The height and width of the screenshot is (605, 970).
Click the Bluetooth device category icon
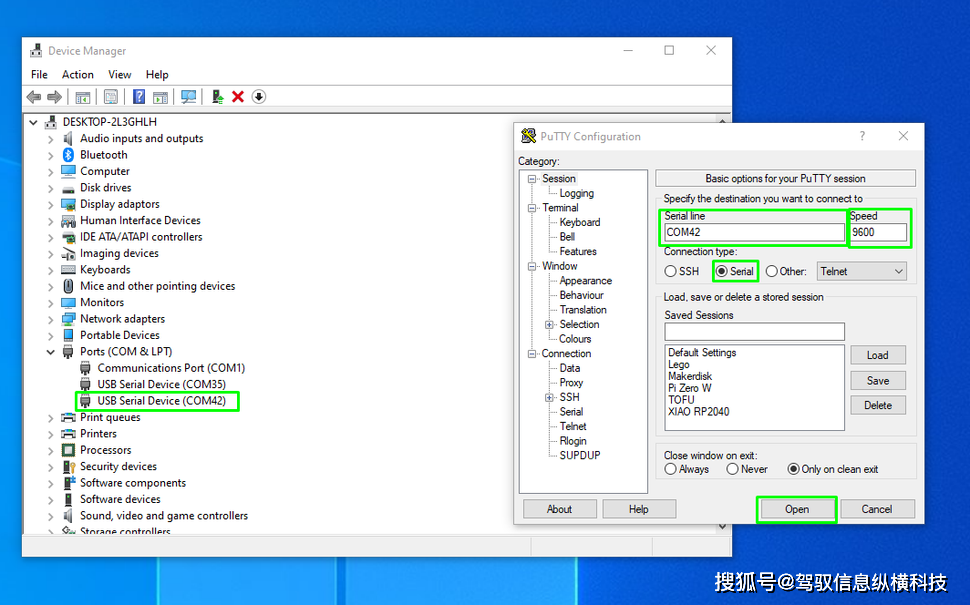(69, 155)
